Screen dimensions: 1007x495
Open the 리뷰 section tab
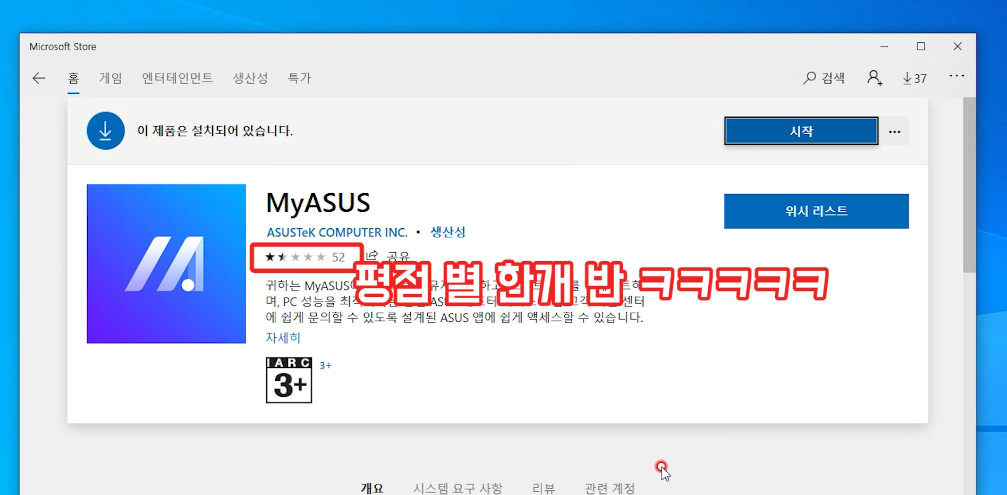point(543,488)
